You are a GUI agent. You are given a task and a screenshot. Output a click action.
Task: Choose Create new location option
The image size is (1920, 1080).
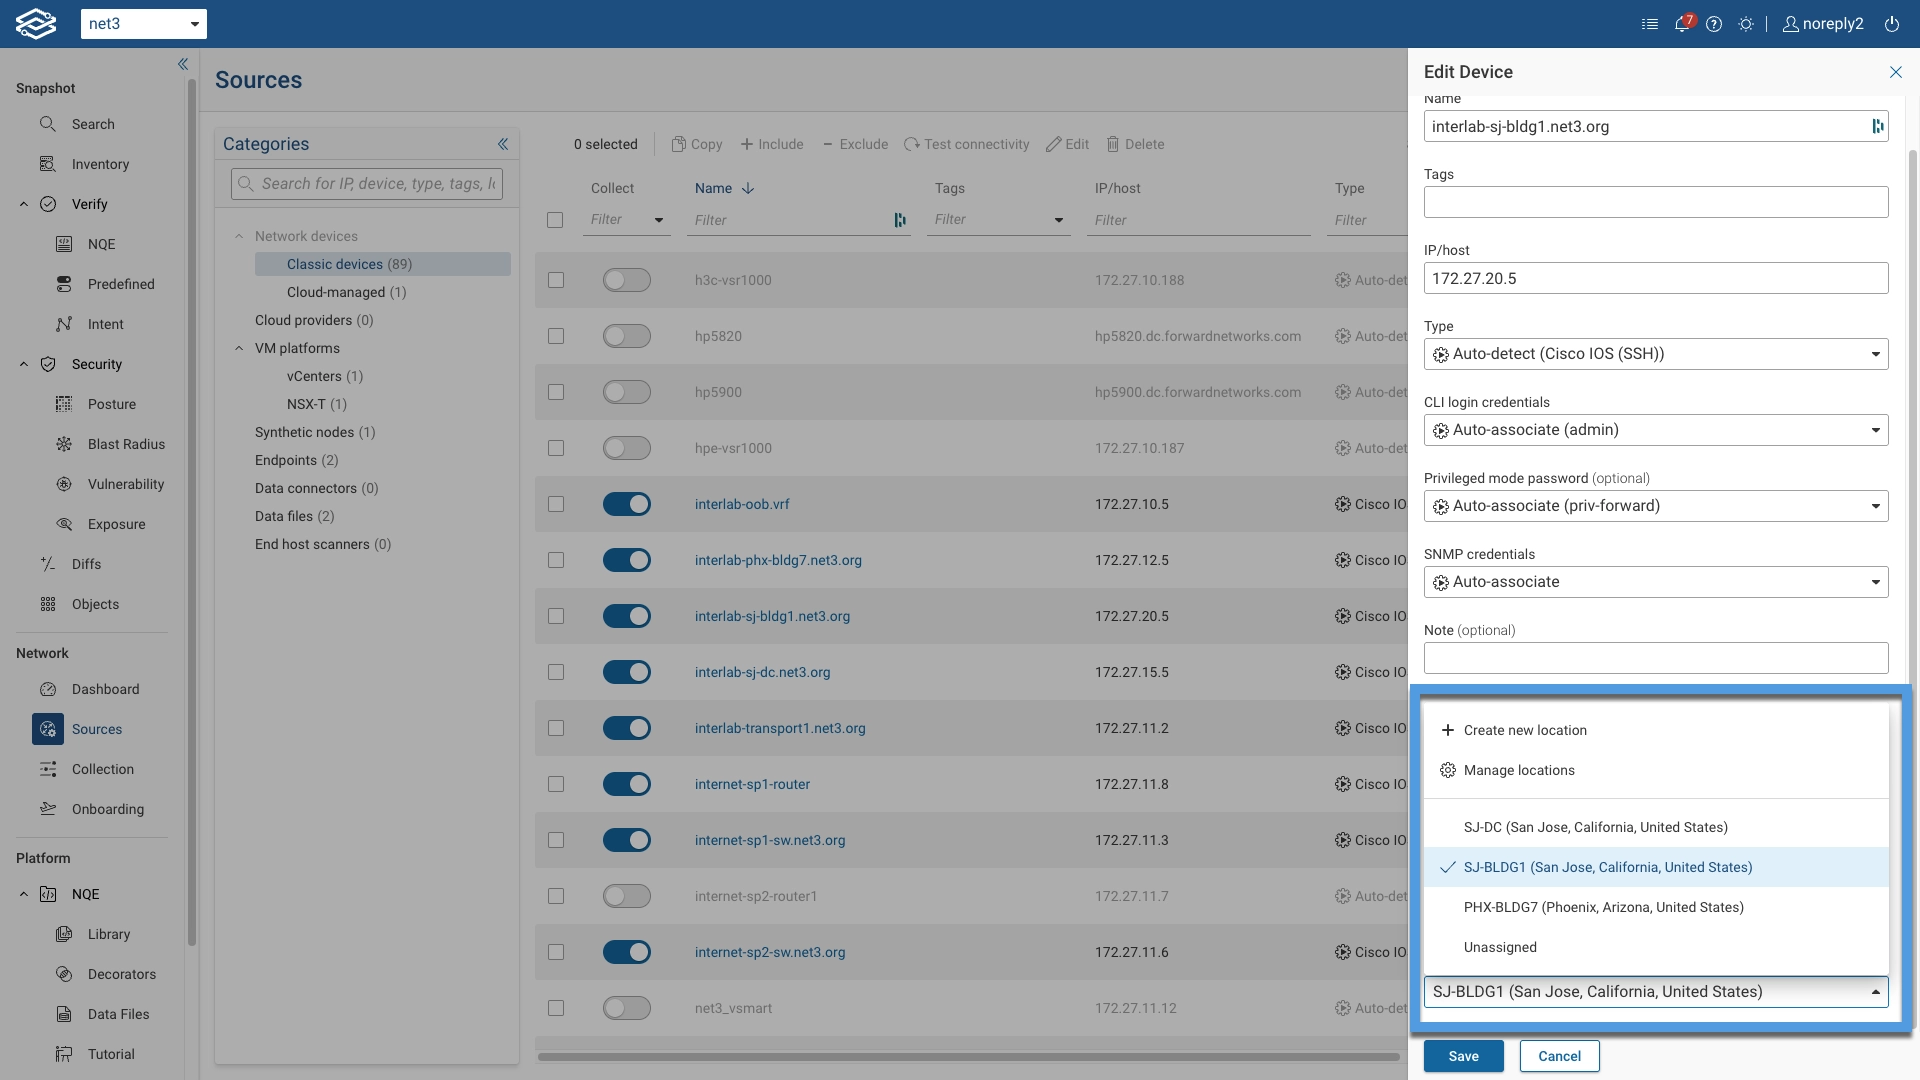click(x=1525, y=730)
